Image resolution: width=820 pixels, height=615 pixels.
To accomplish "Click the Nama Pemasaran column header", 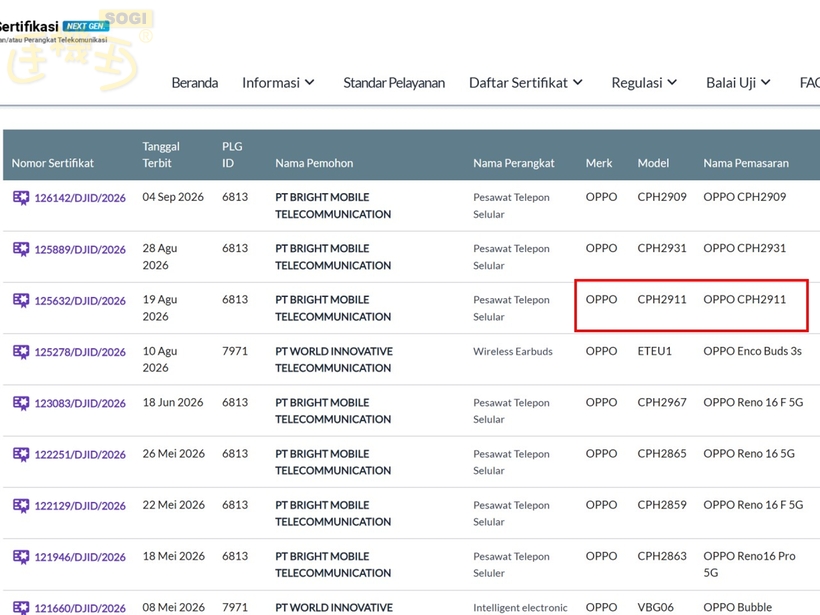I will click(746, 163).
